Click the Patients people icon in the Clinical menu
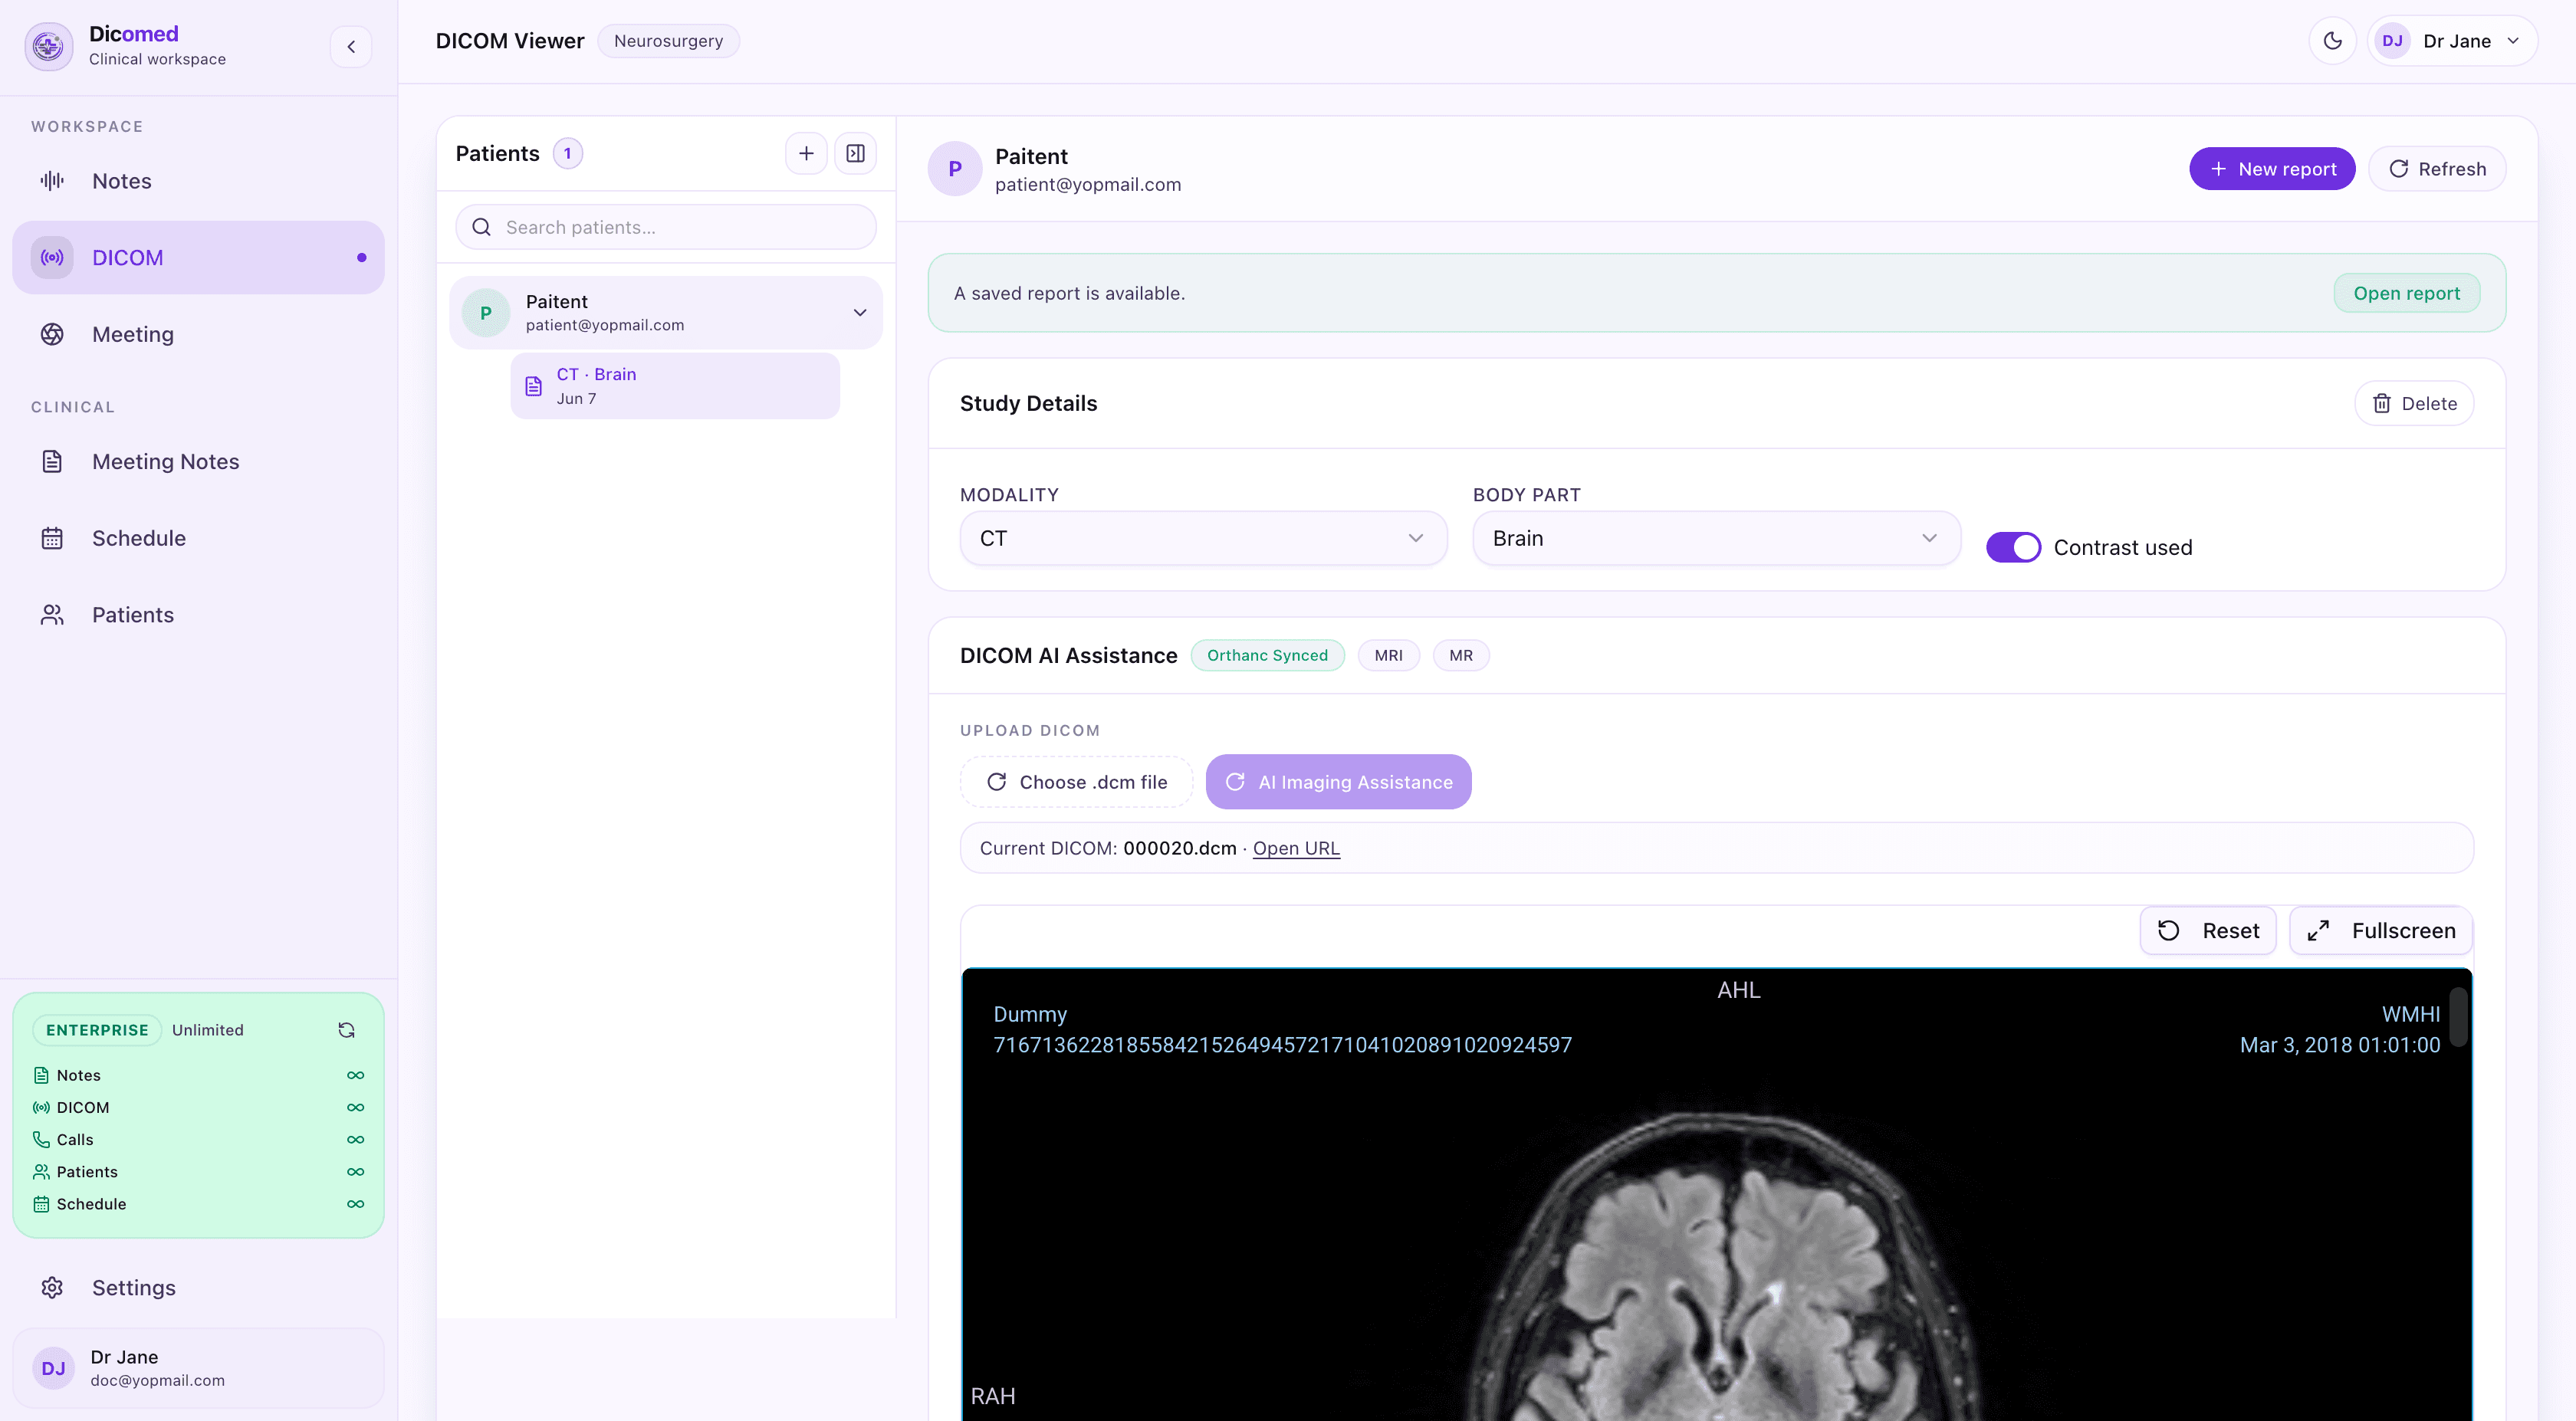Viewport: 2576px width, 1421px height. click(x=52, y=615)
